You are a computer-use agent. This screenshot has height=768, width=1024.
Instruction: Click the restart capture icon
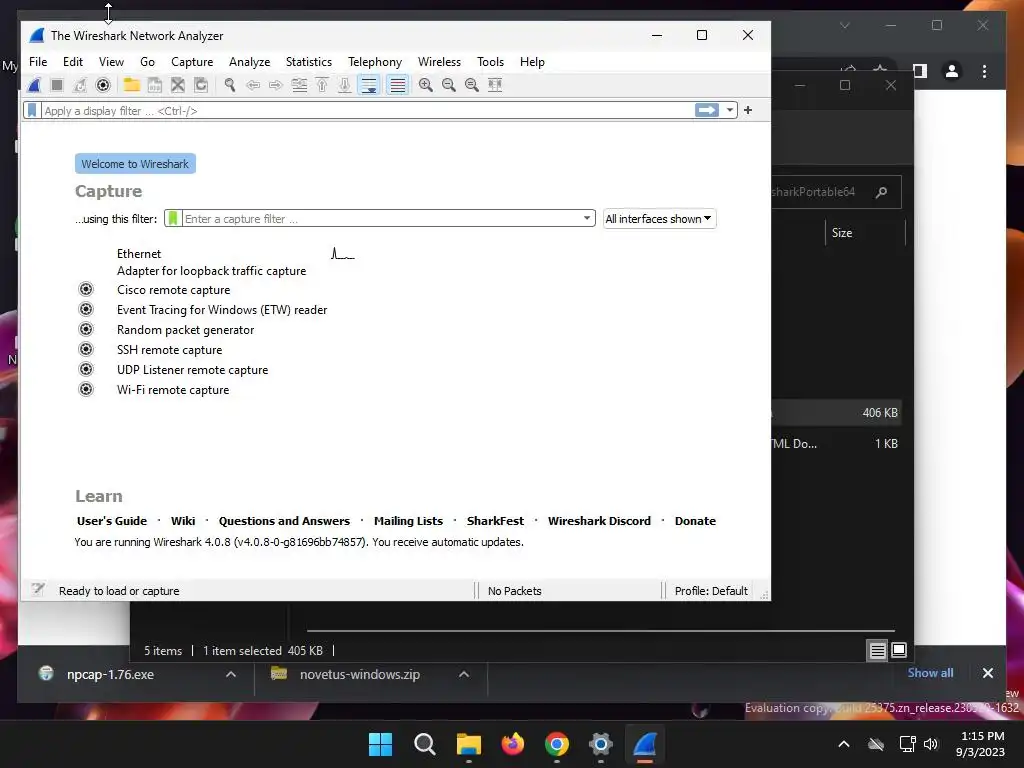pyautogui.click(x=80, y=85)
